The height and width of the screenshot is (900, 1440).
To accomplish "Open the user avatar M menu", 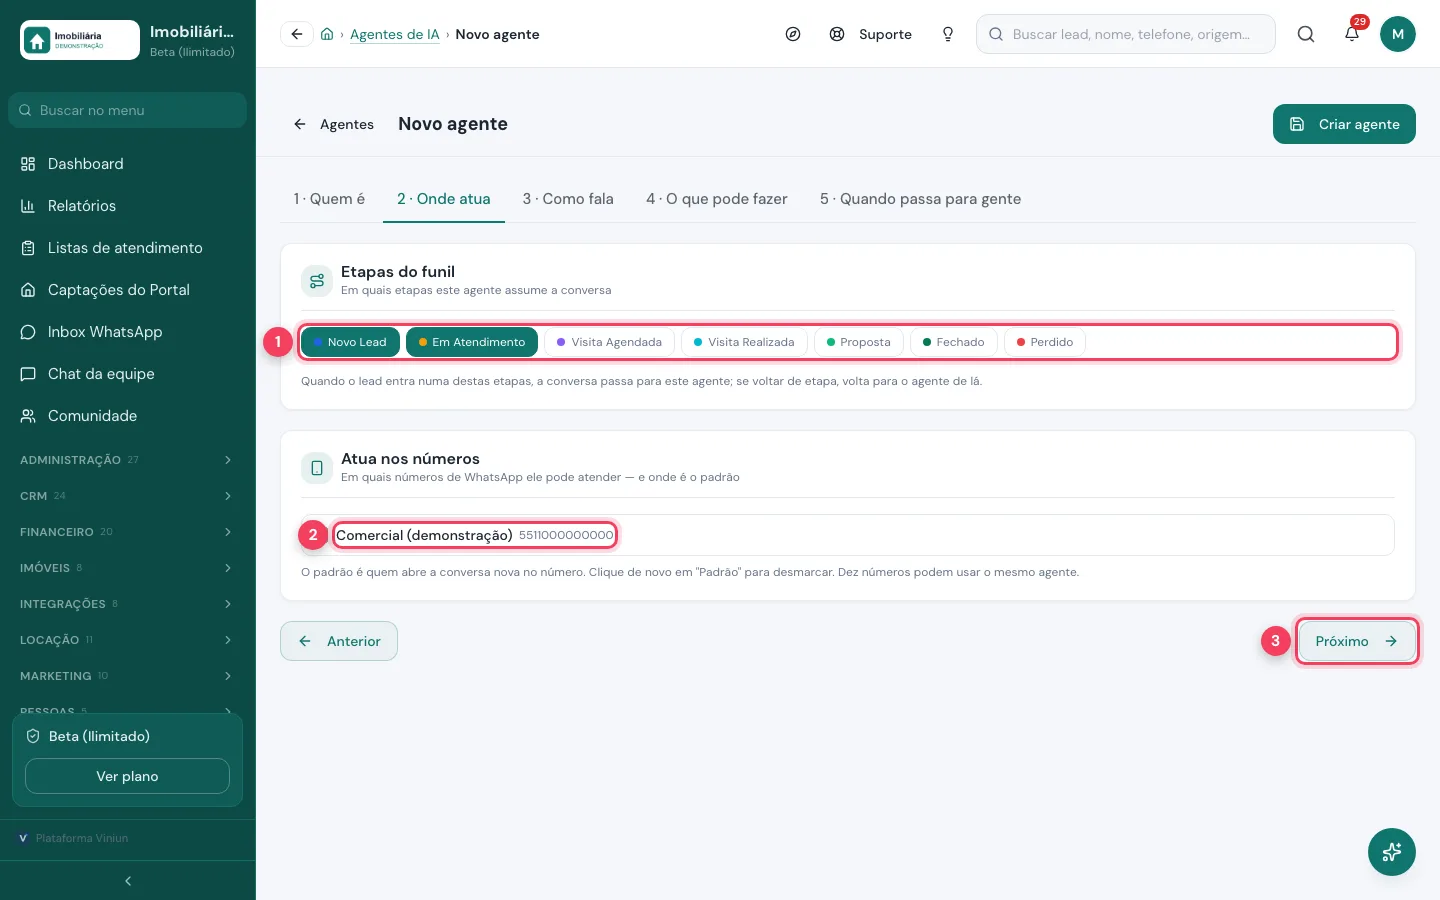I will 1398,34.
